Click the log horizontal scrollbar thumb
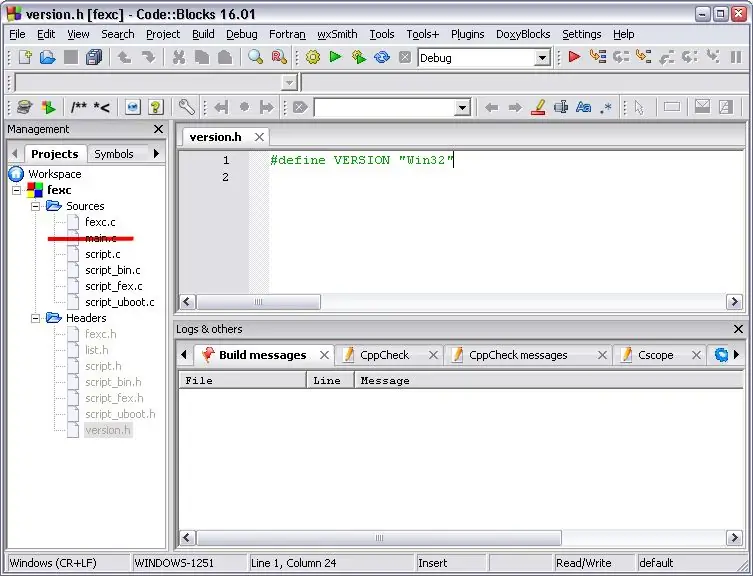Viewport: 753px width, 576px height. click(x=379, y=538)
